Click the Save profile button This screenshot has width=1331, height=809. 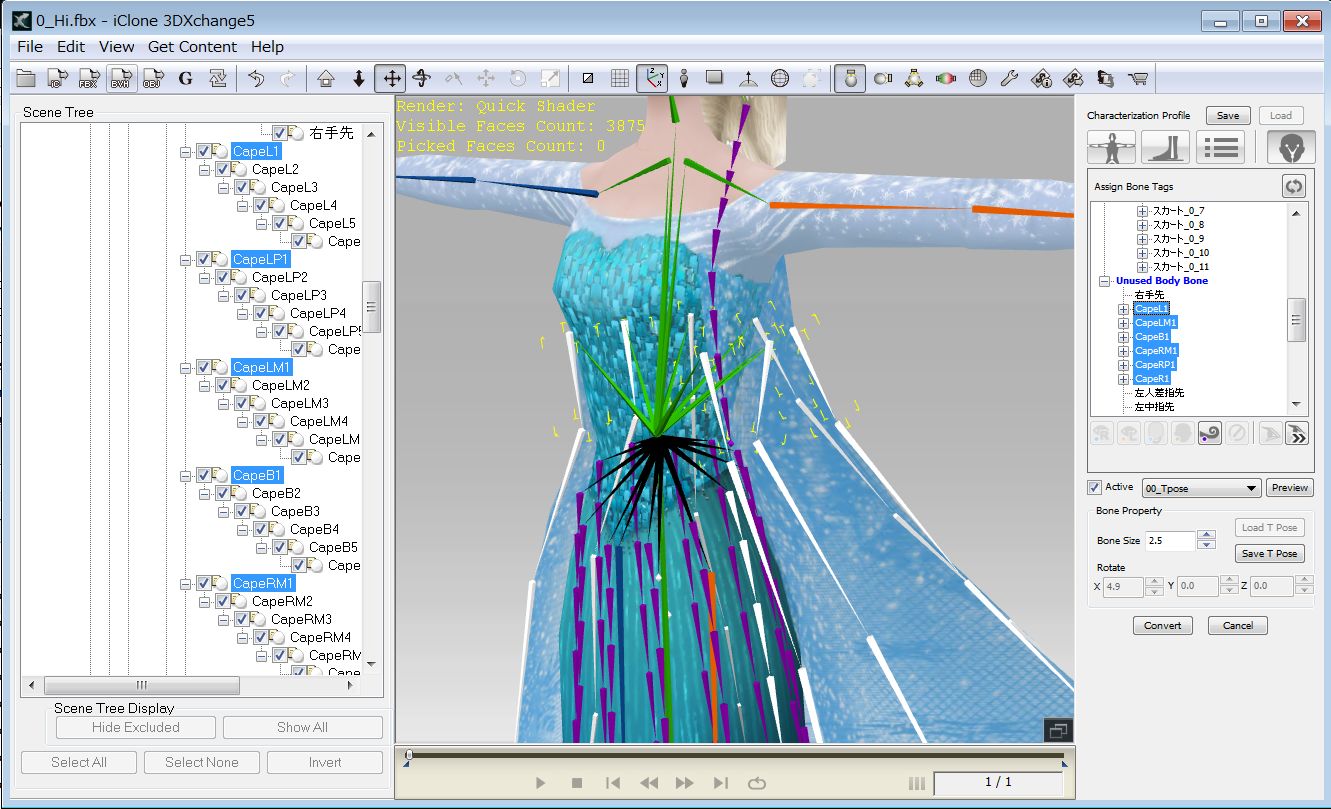tap(1228, 115)
